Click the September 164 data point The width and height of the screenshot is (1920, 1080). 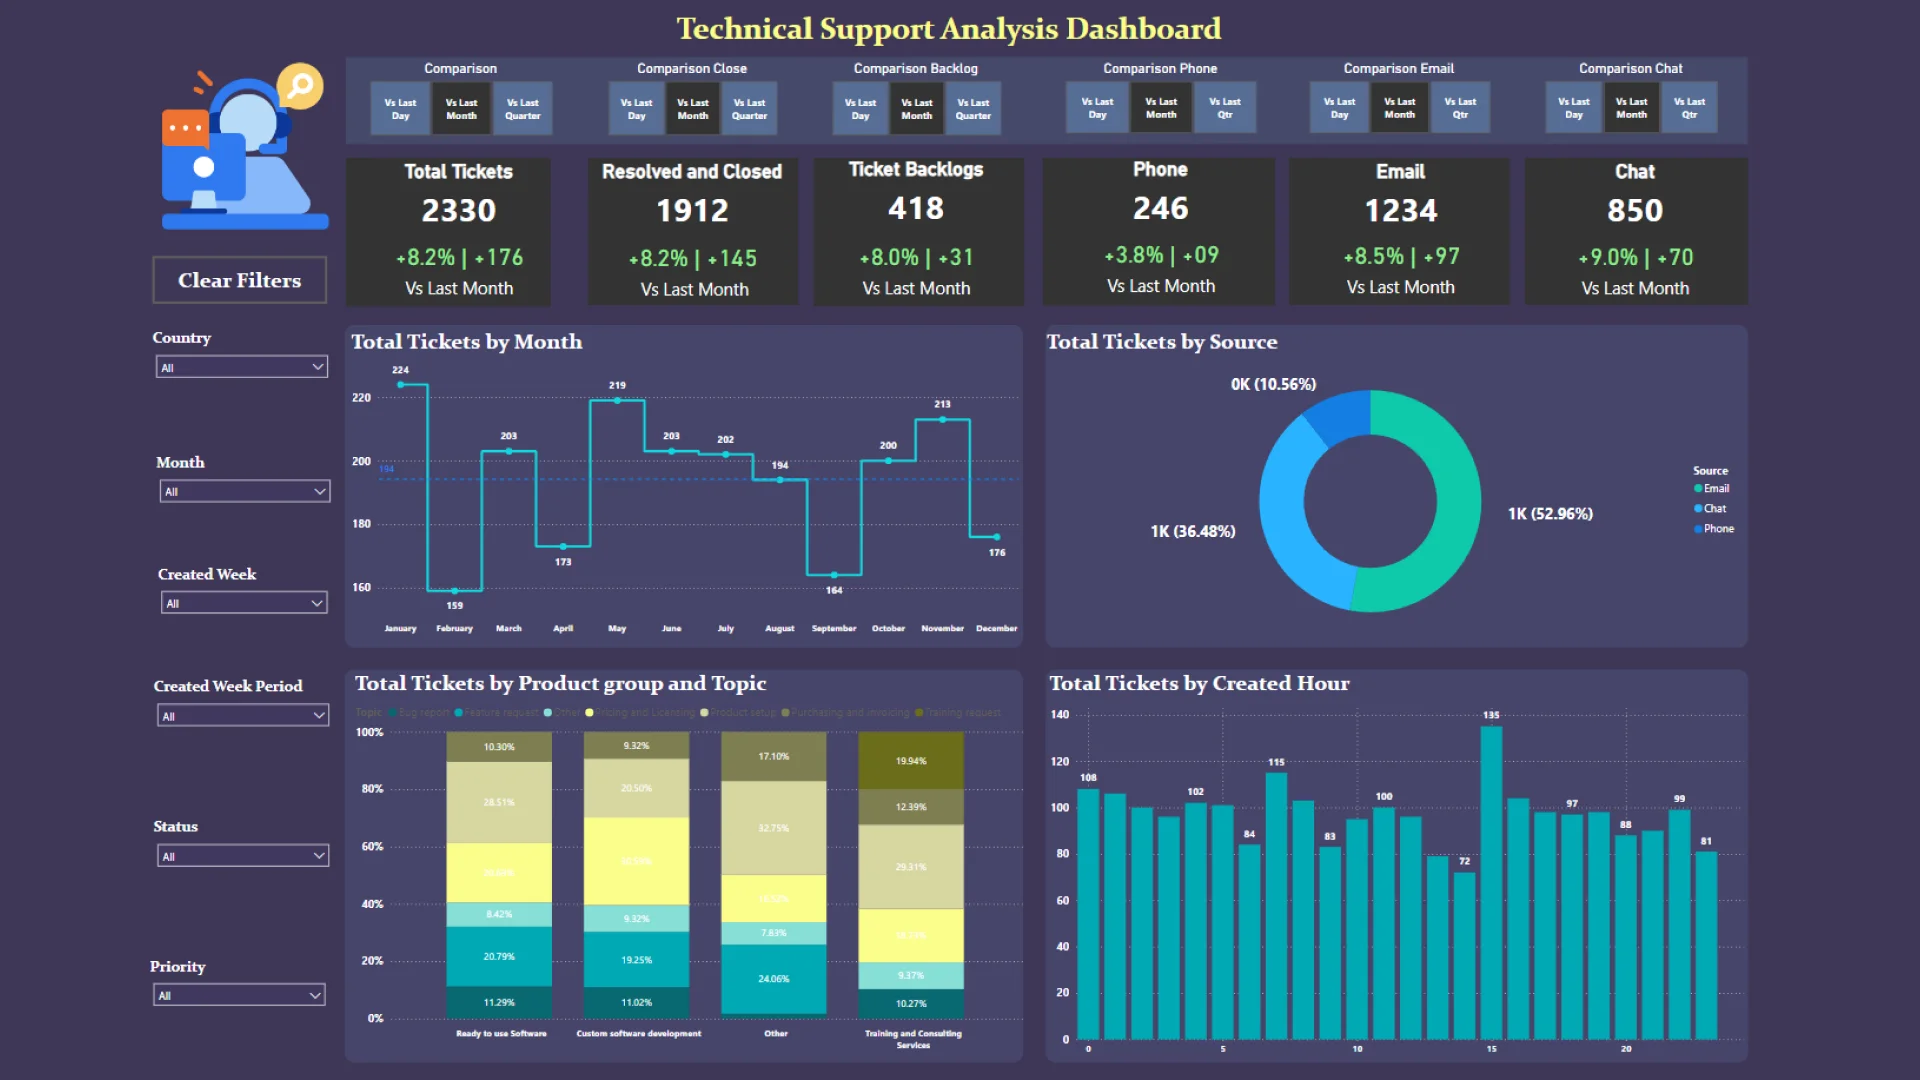click(x=834, y=575)
